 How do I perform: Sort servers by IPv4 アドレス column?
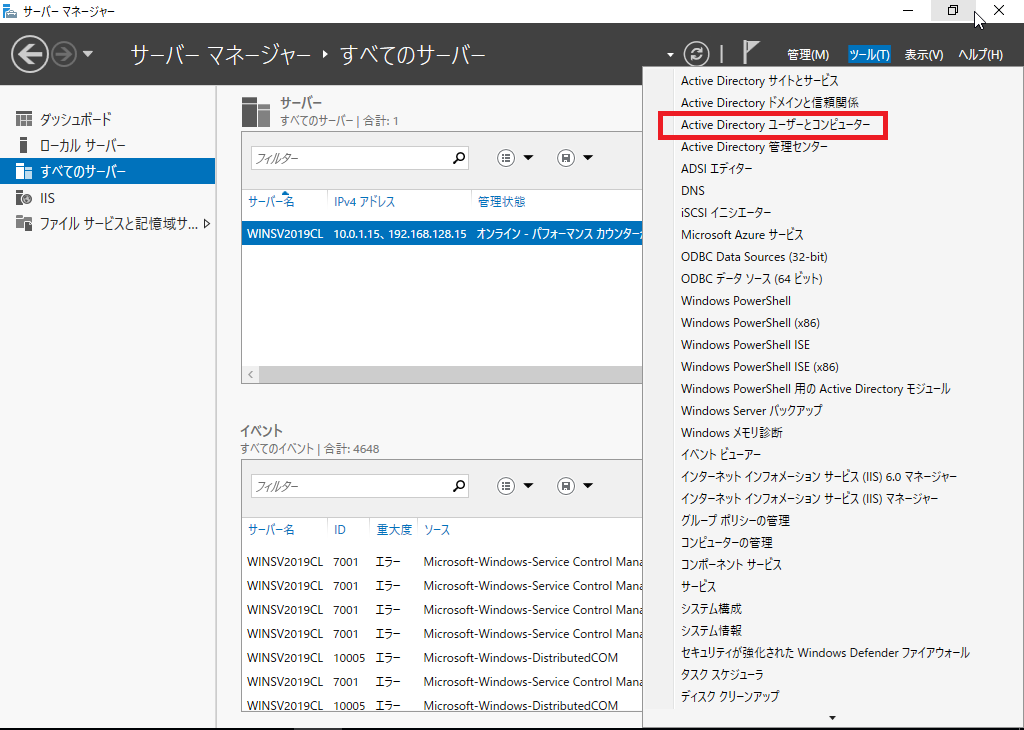click(364, 202)
